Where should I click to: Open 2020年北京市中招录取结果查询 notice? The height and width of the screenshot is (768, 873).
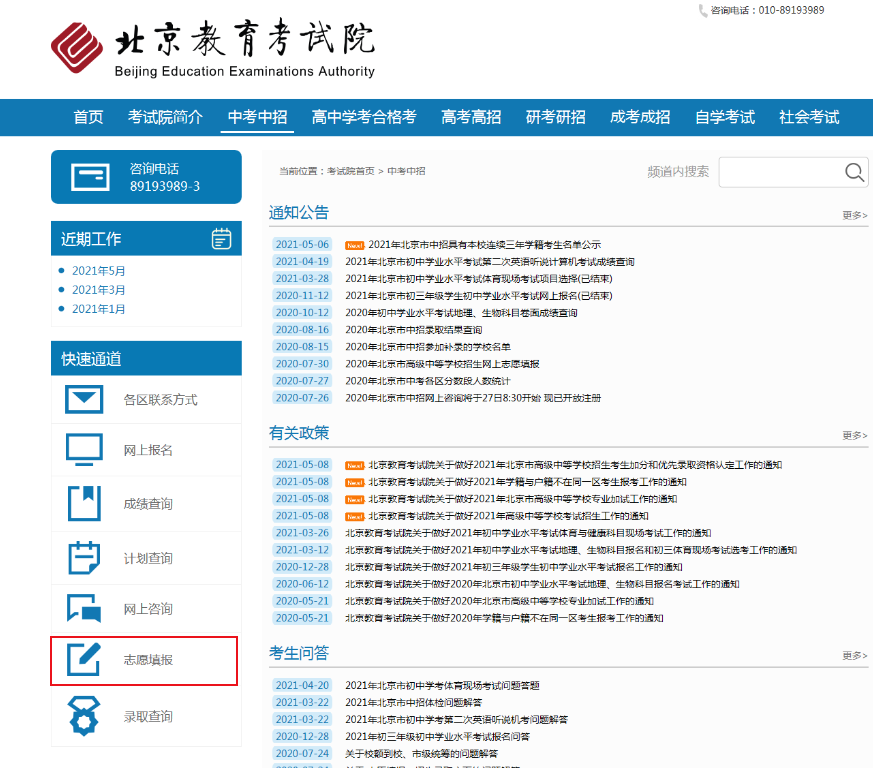(x=414, y=330)
